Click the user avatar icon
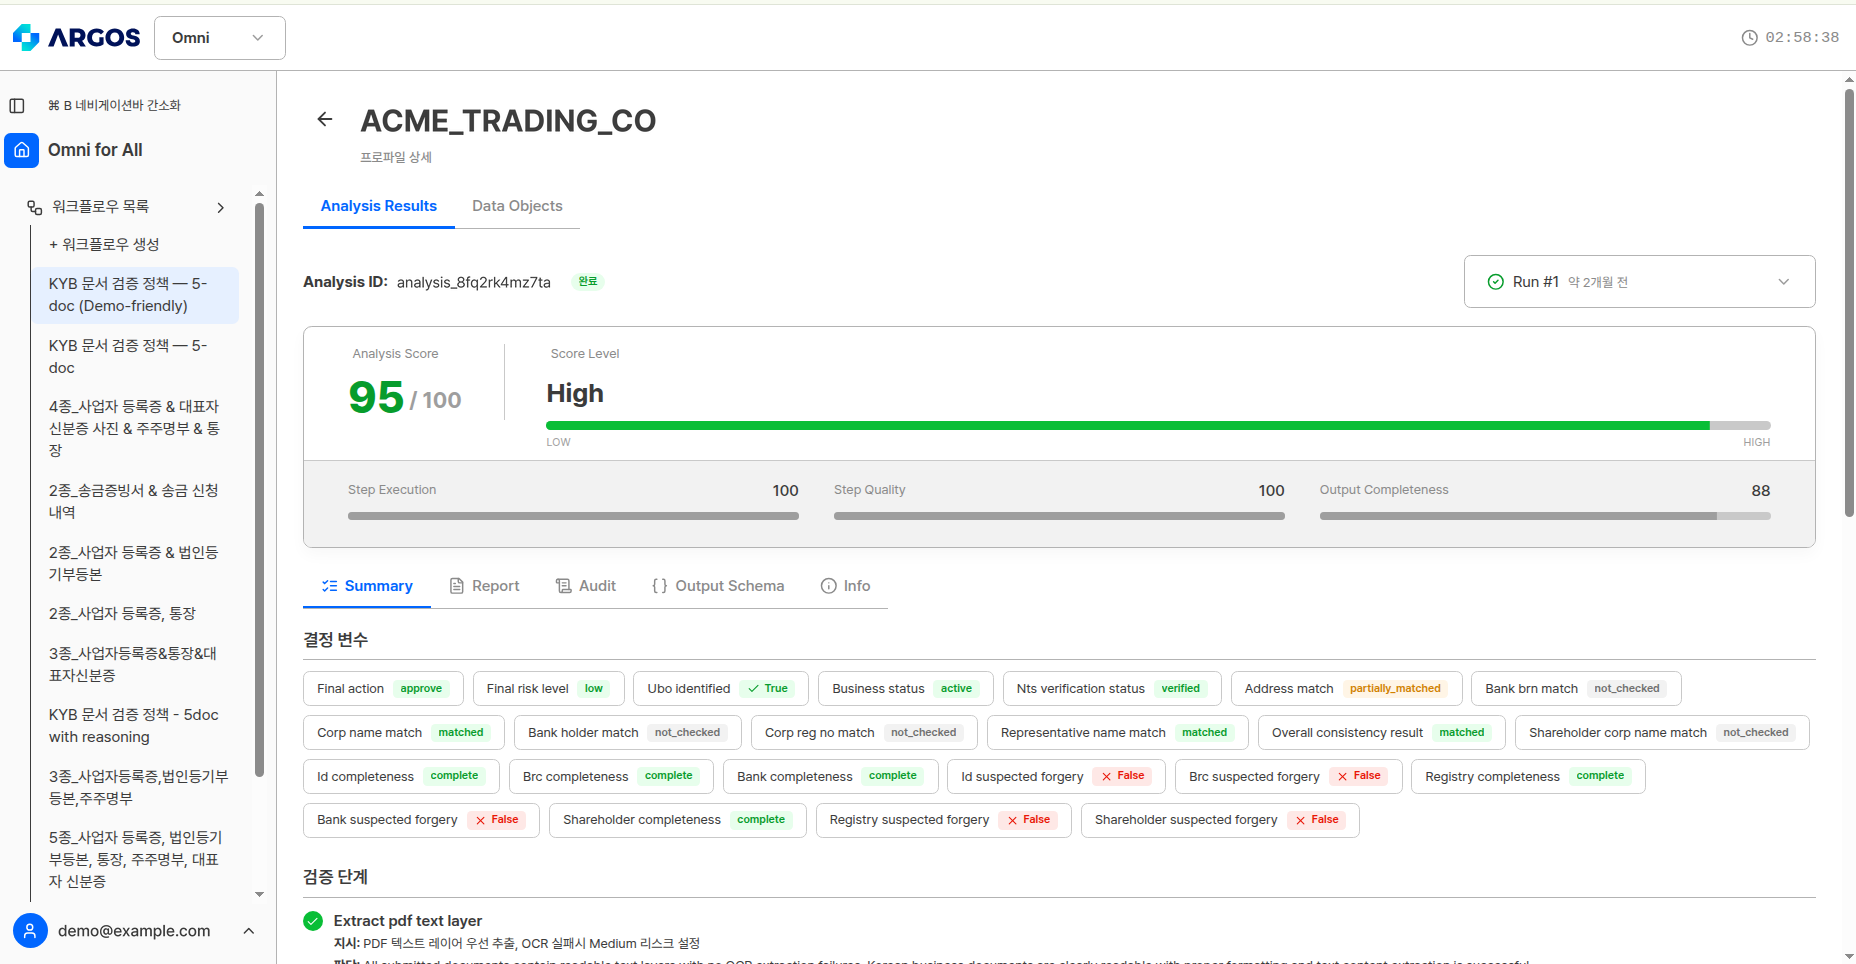This screenshot has height=964, width=1856. [x=30, y=931]
